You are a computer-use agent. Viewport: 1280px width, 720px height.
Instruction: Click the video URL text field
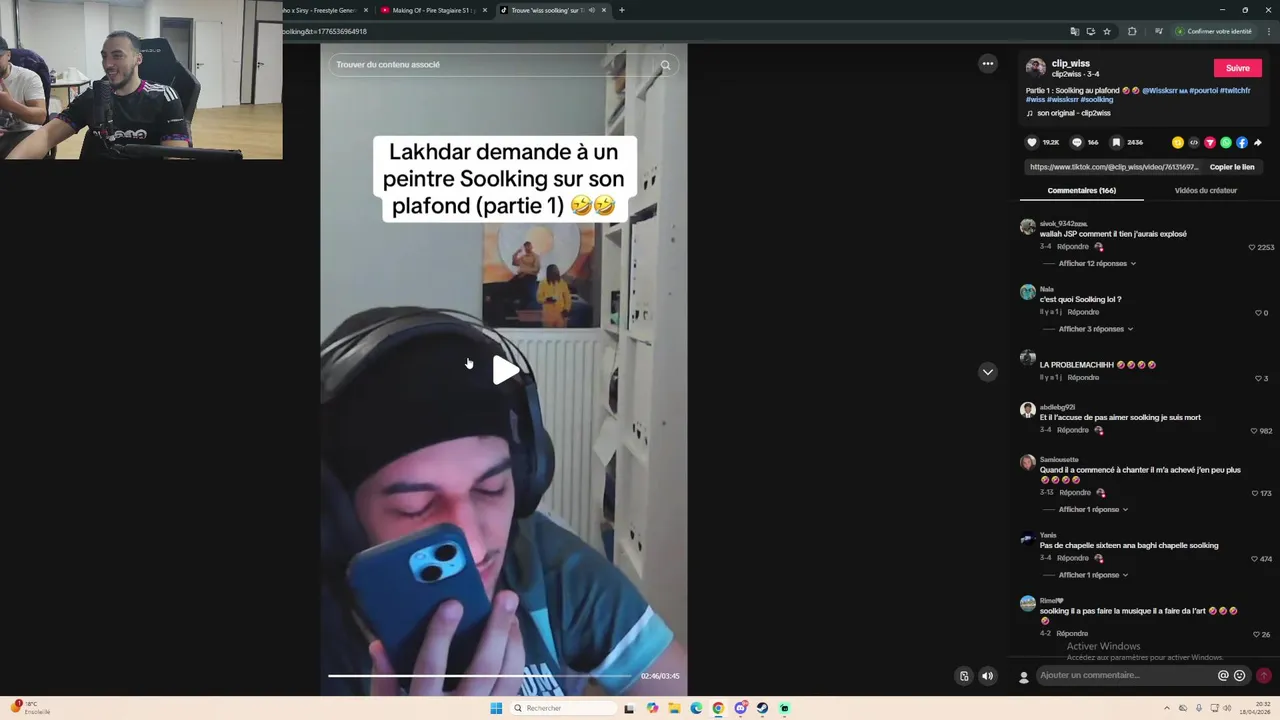[1113, 167]
